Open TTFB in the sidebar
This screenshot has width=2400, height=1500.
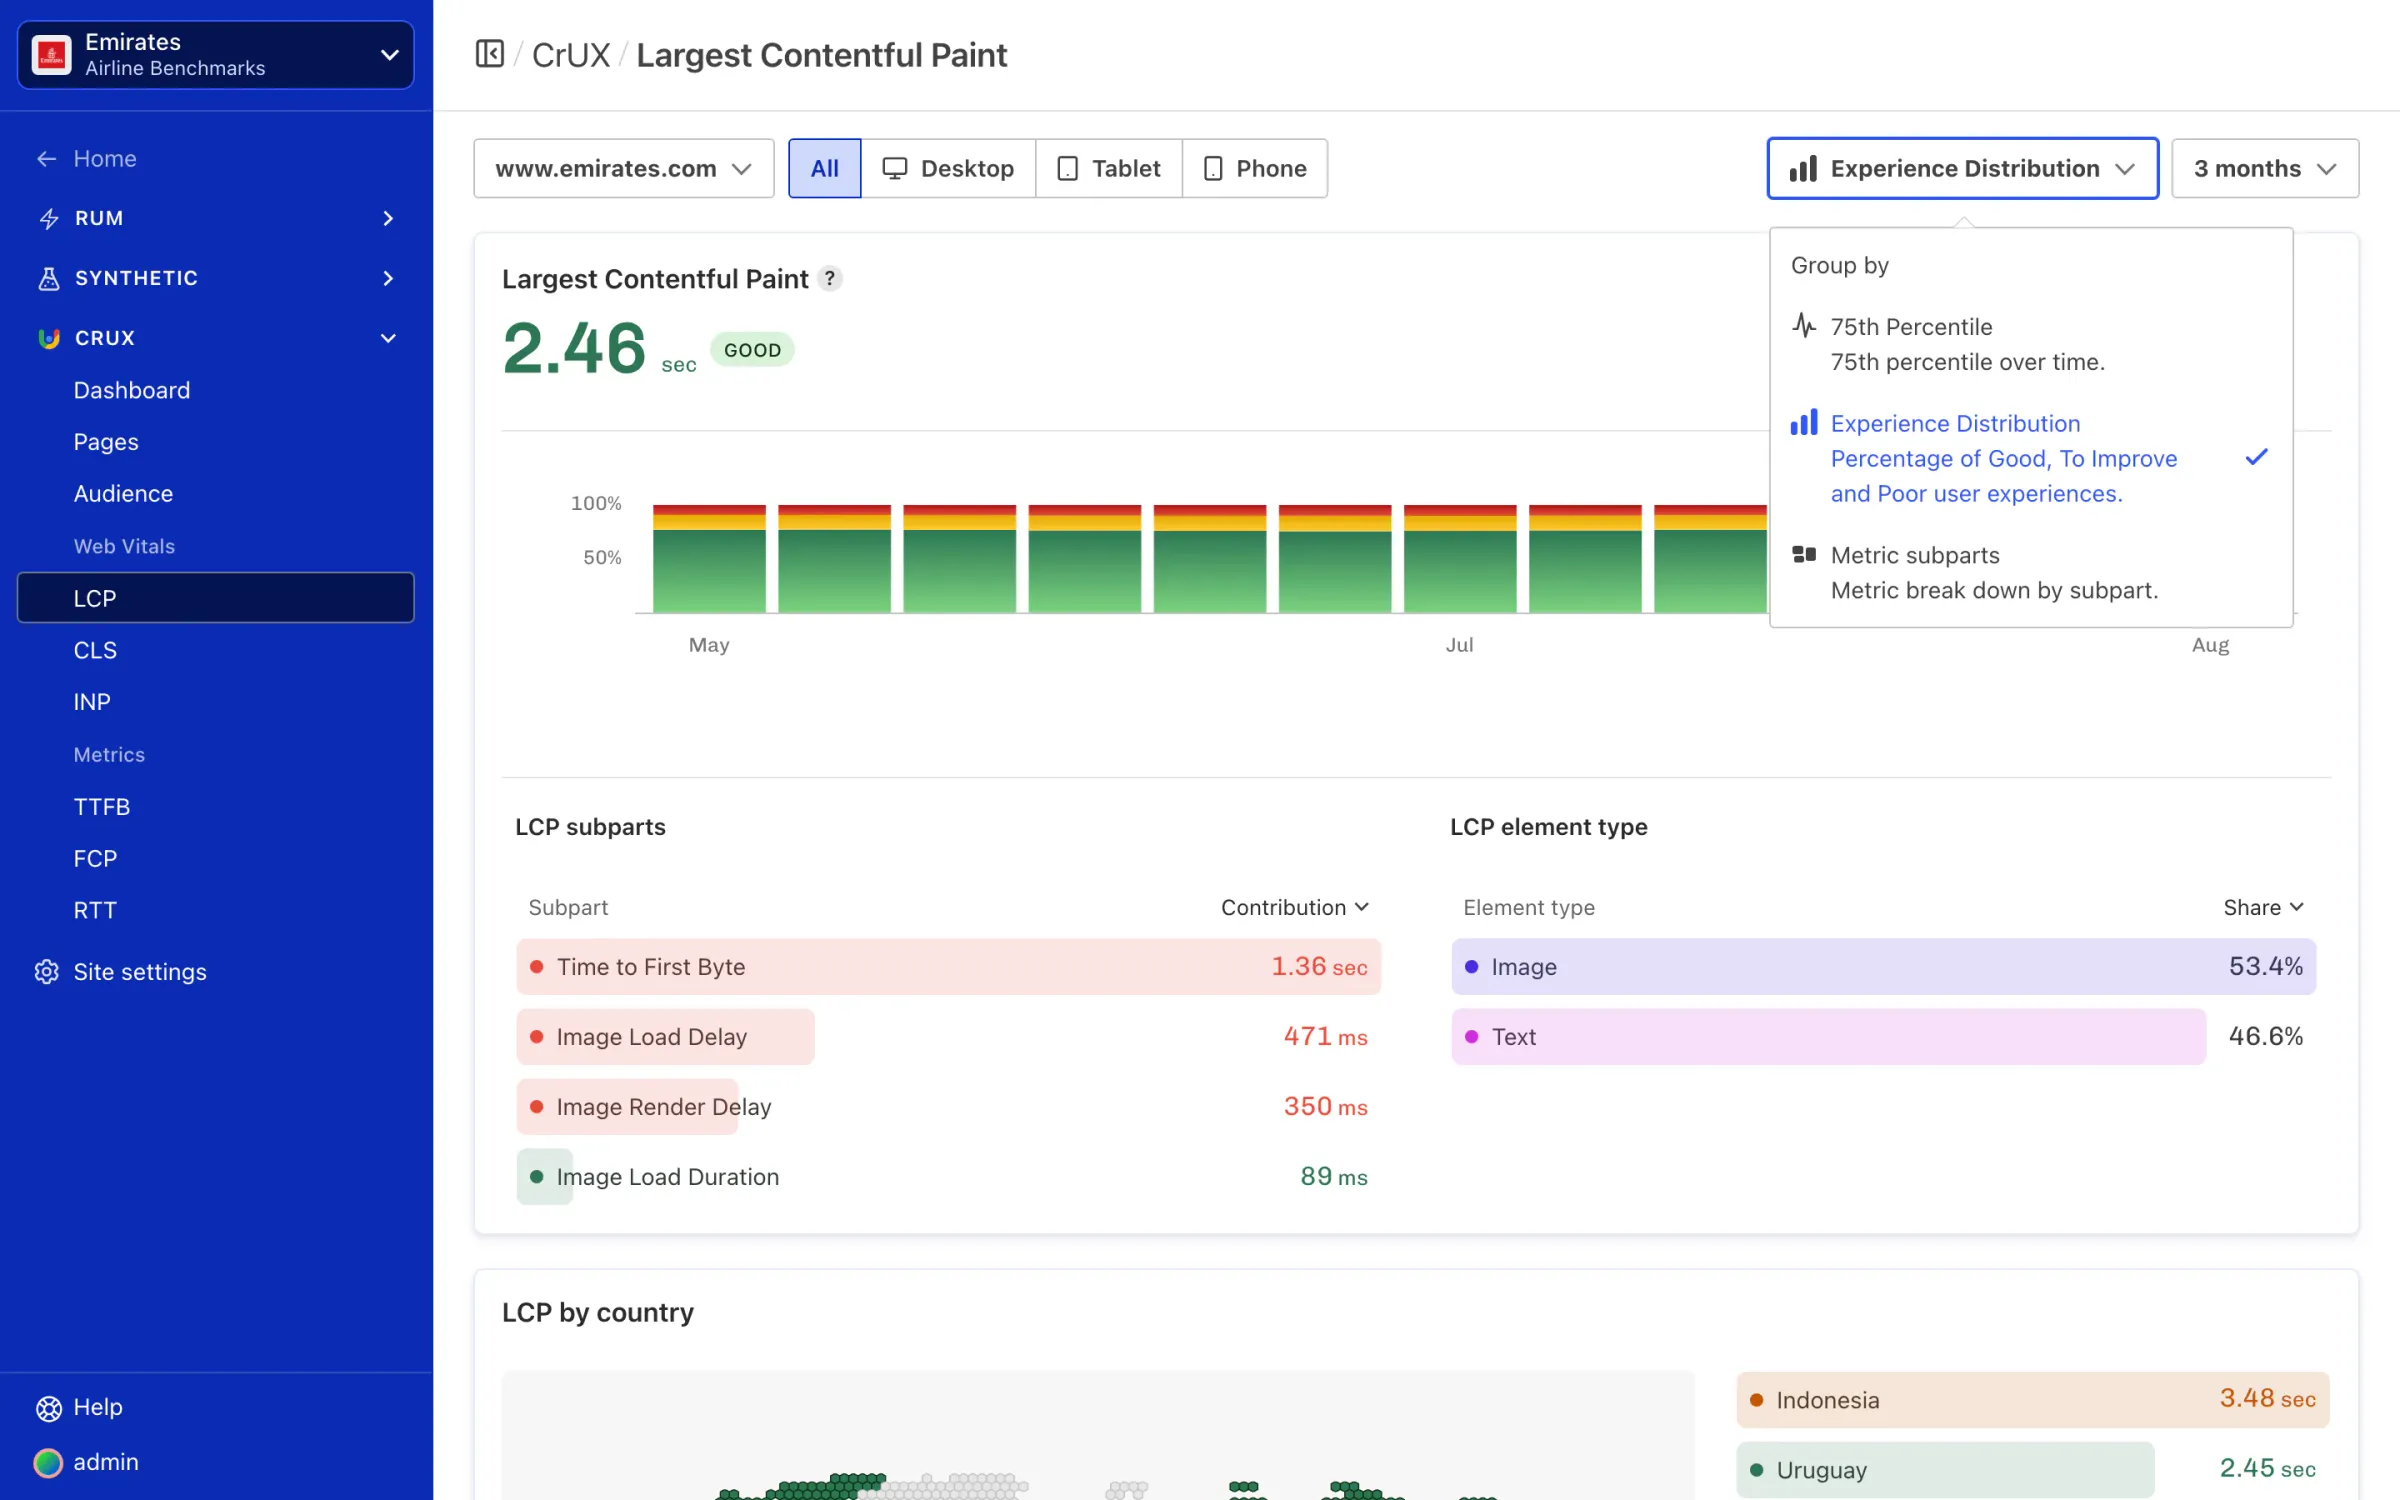point(102,806)
